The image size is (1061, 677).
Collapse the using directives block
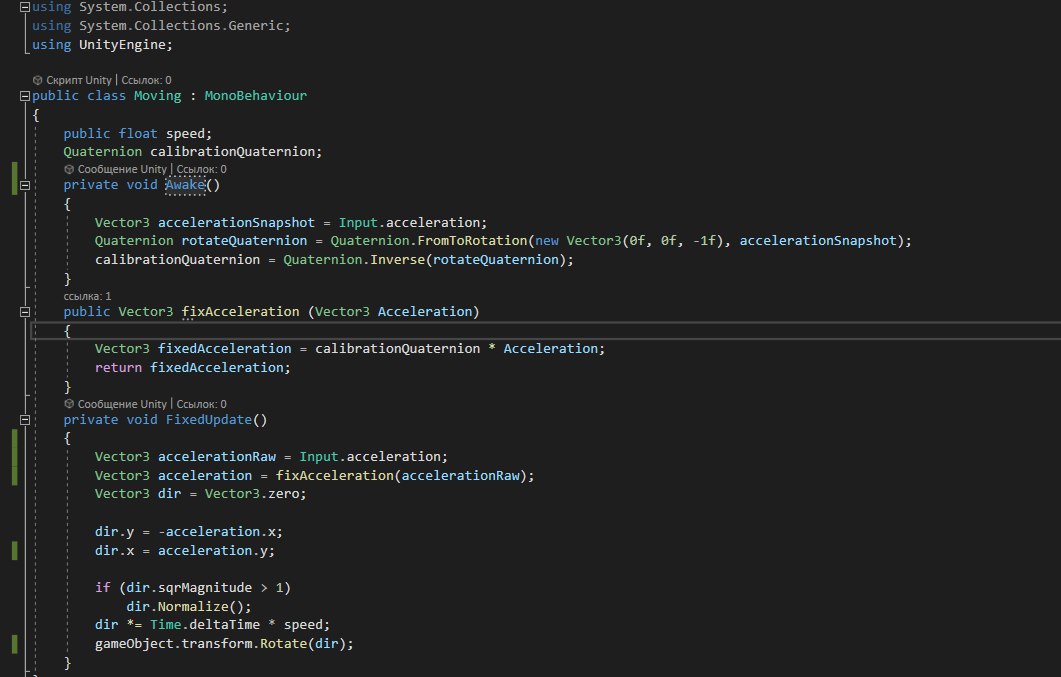pyautogui.click(x=25, y=7)
